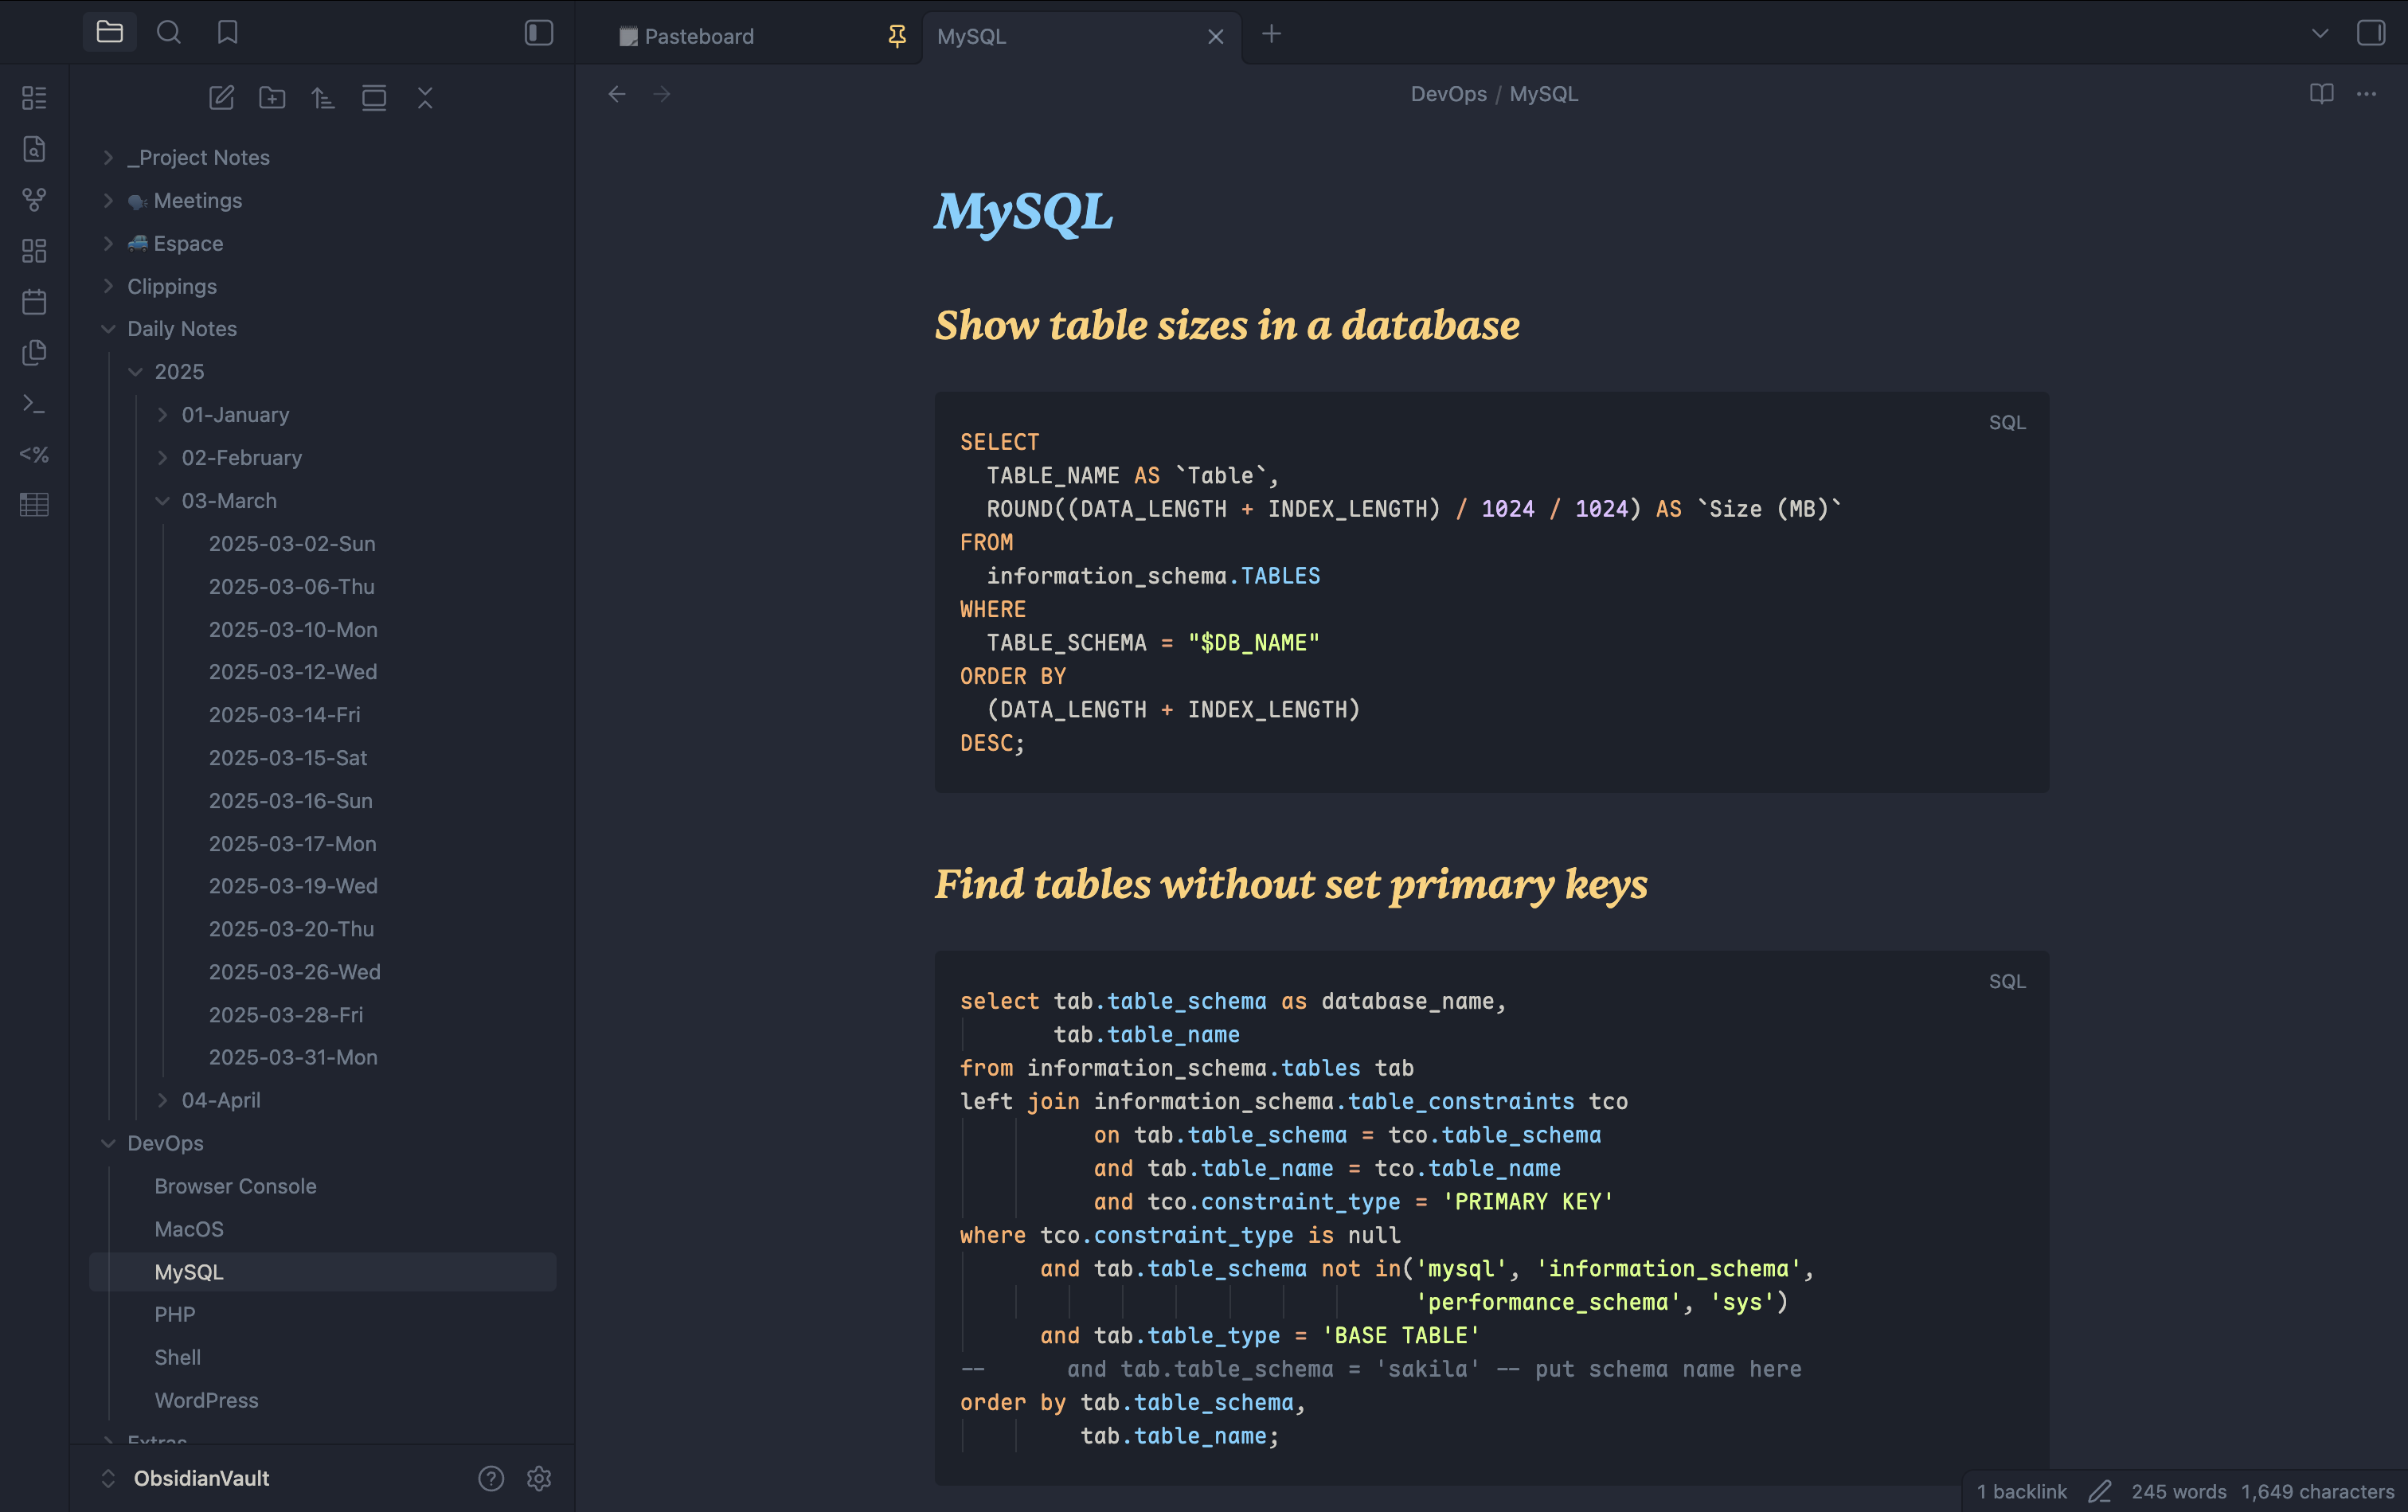Click the table grid icon in ribbon
Image resolution: width=2408 pixels, height=1512 pixels.
pos(34,505)
